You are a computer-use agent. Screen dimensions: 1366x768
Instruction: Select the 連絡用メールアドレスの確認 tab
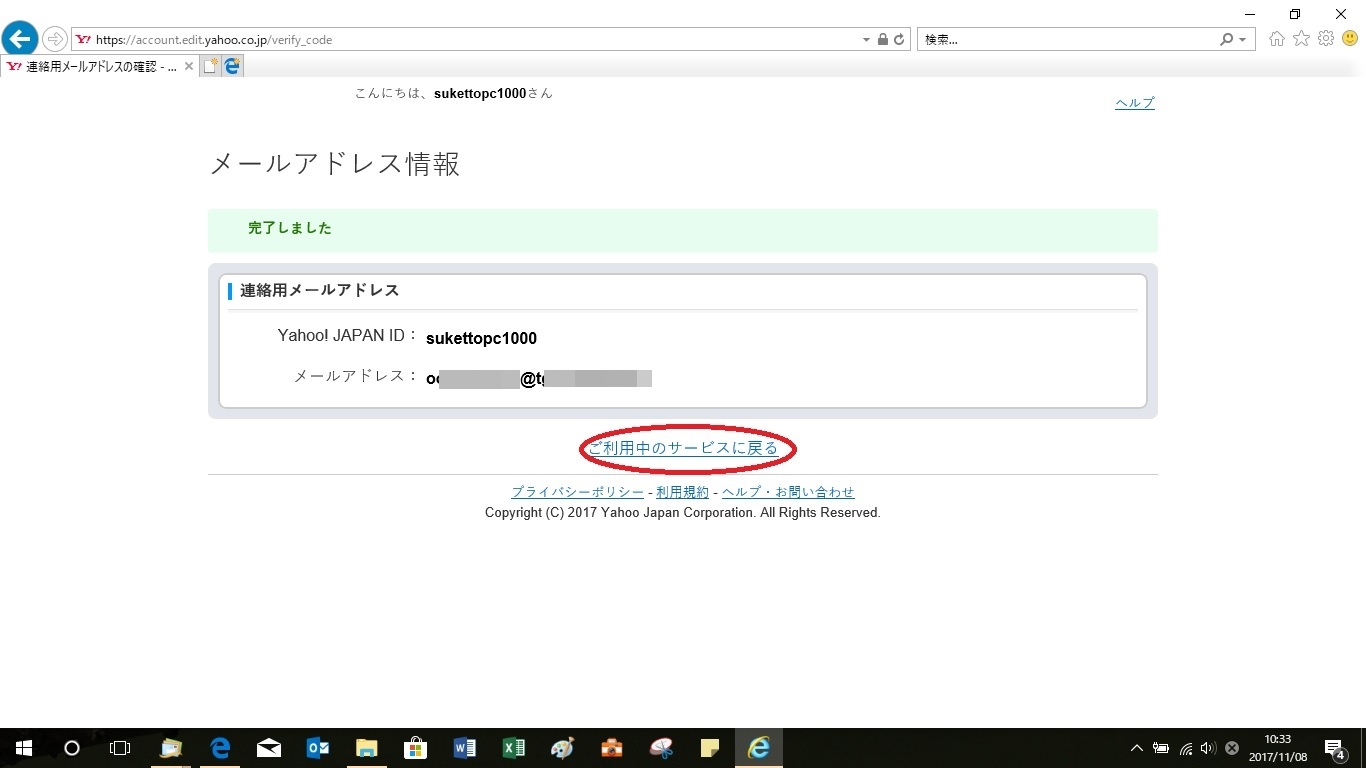(x=100, y=66)
